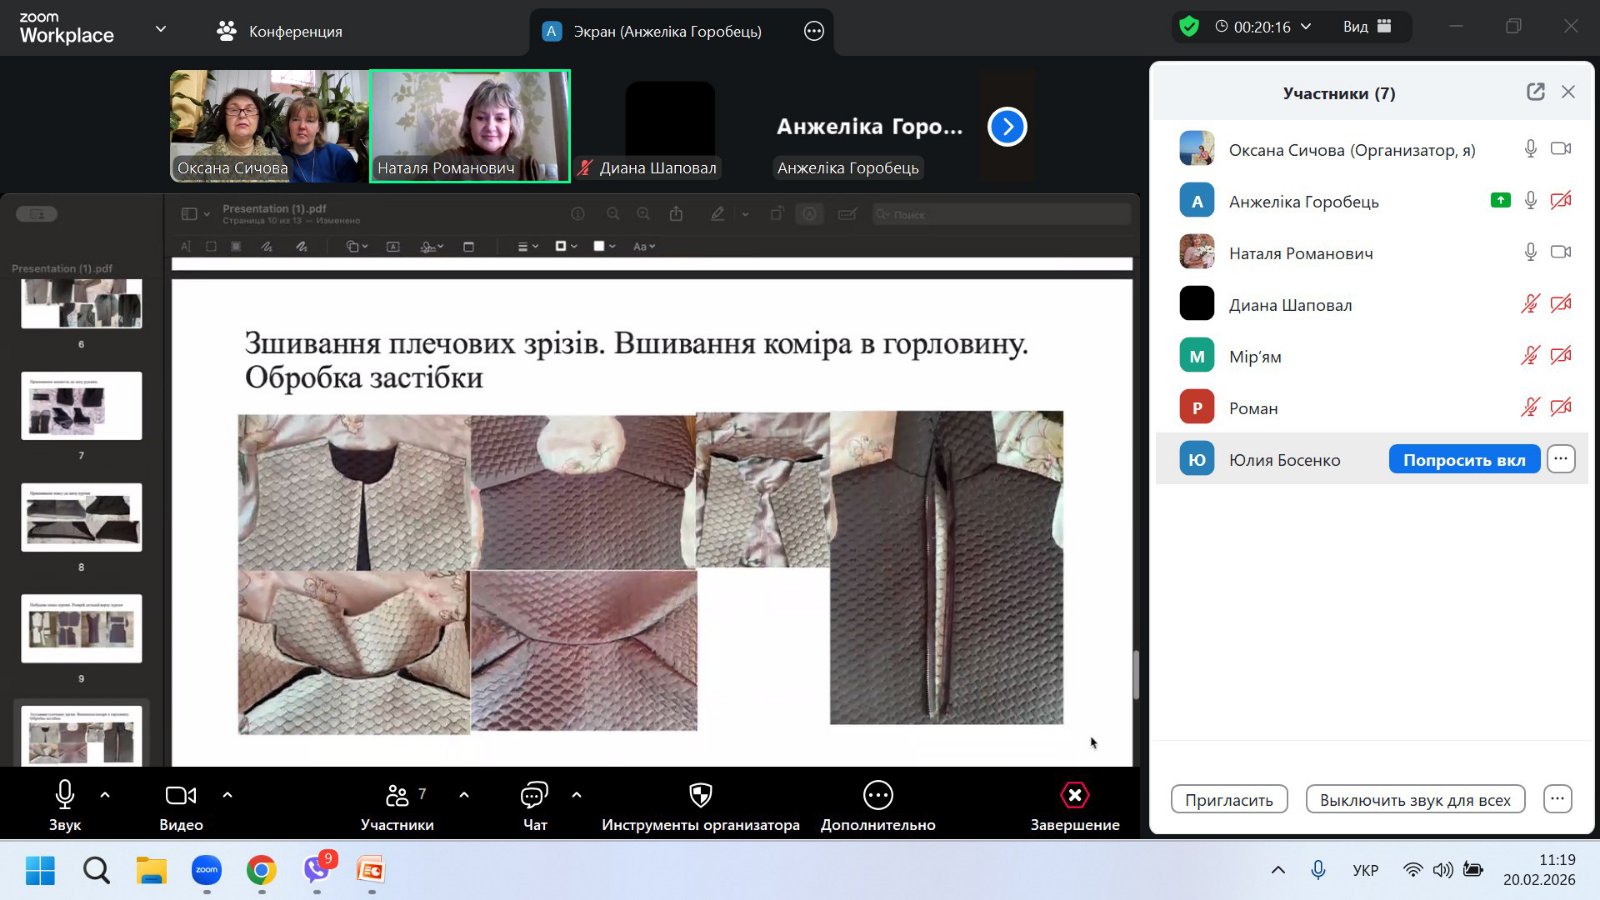
Task: Pop out the participants panel
Action: coord(1535,92)
